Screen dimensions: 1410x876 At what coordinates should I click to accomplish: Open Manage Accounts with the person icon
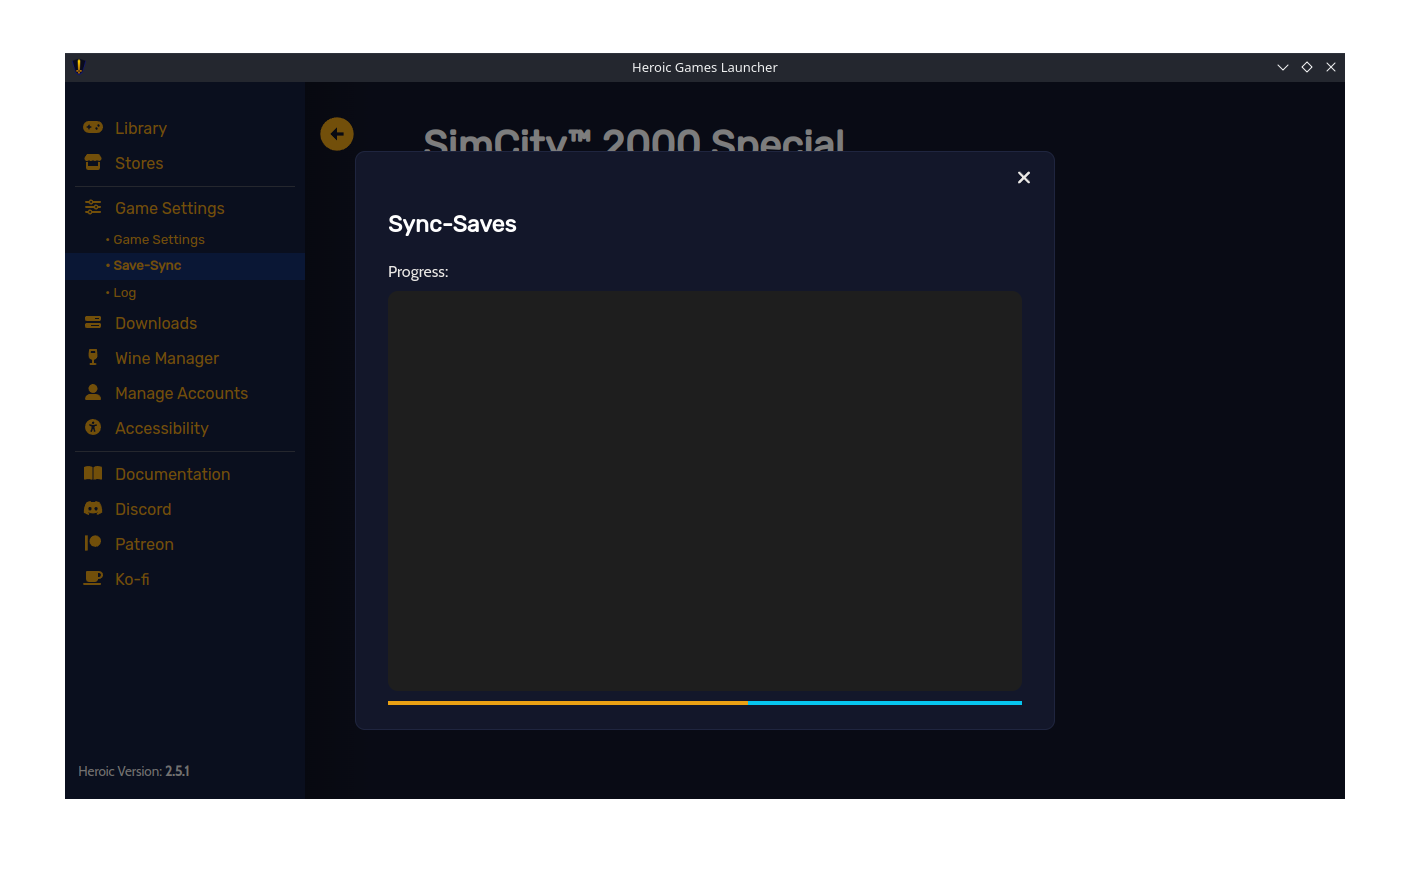point(93,392)
